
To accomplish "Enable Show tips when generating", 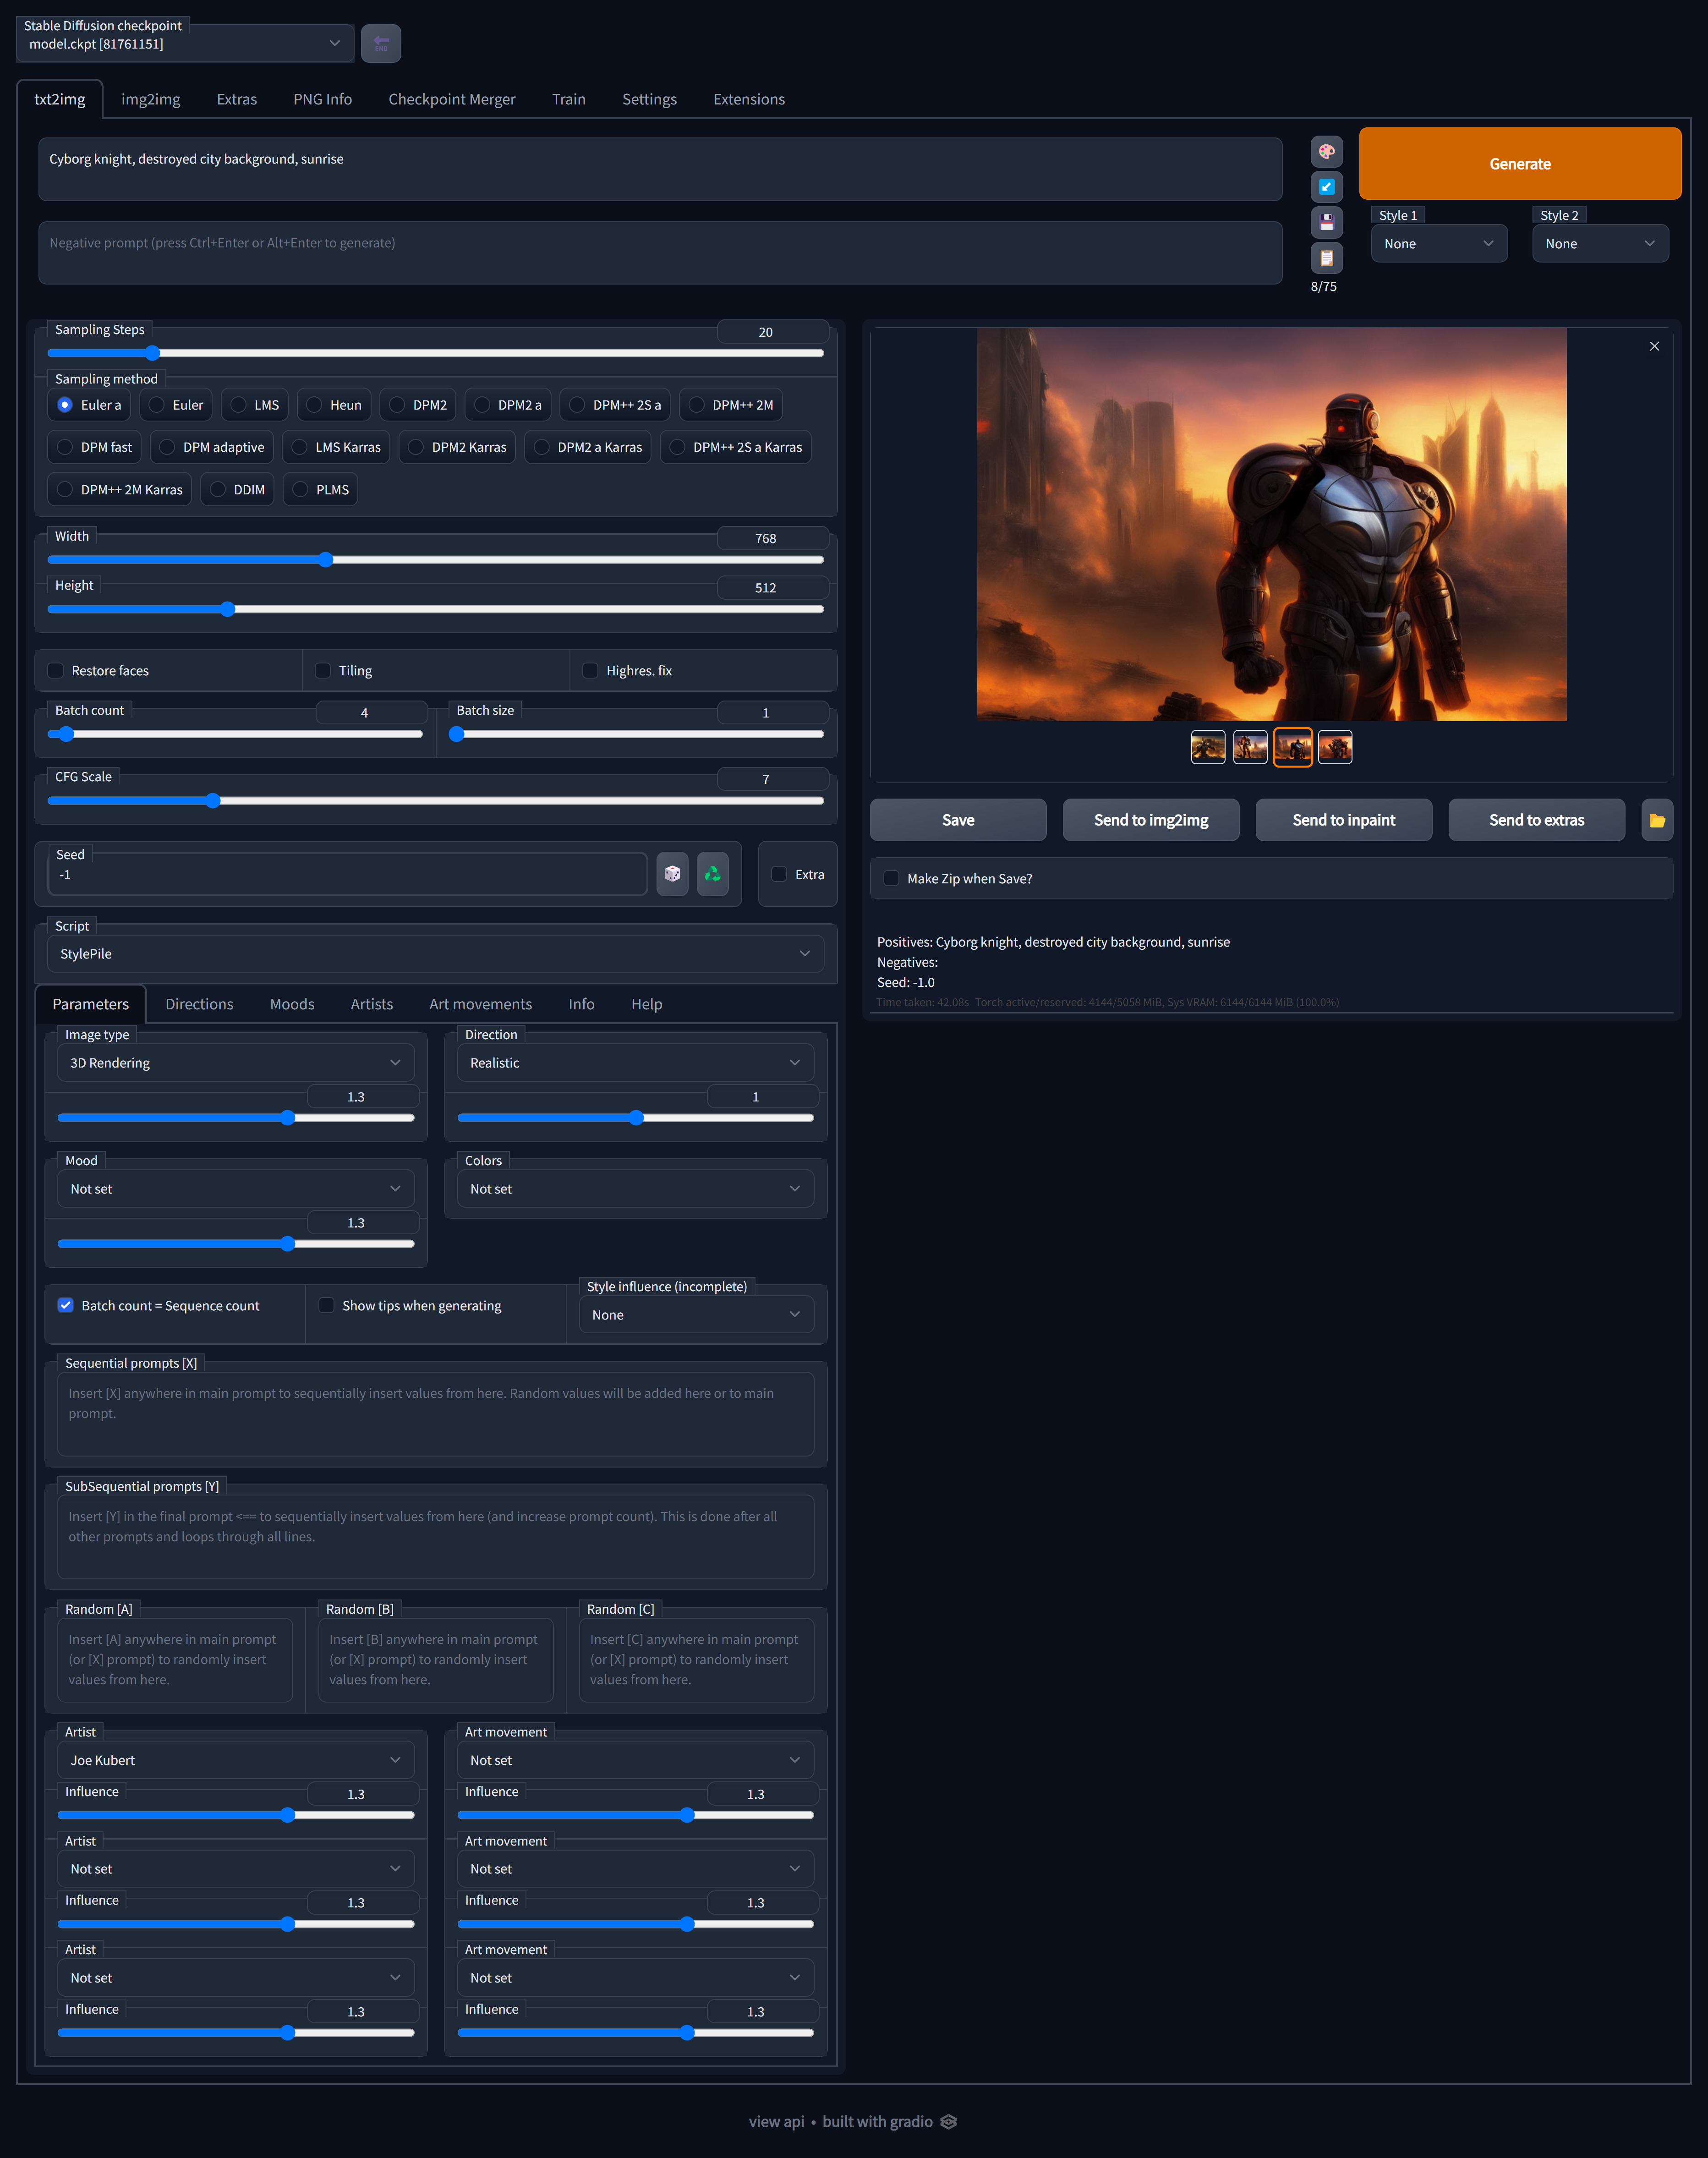I will (x=326, y=1305).
